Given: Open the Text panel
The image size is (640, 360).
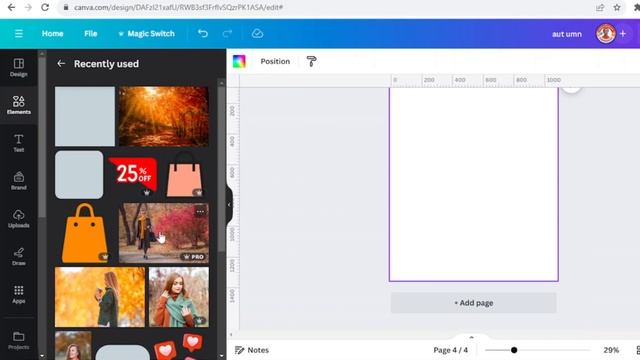Looking at the screenshot, I should pyautogui.click(x=19, y=143).
